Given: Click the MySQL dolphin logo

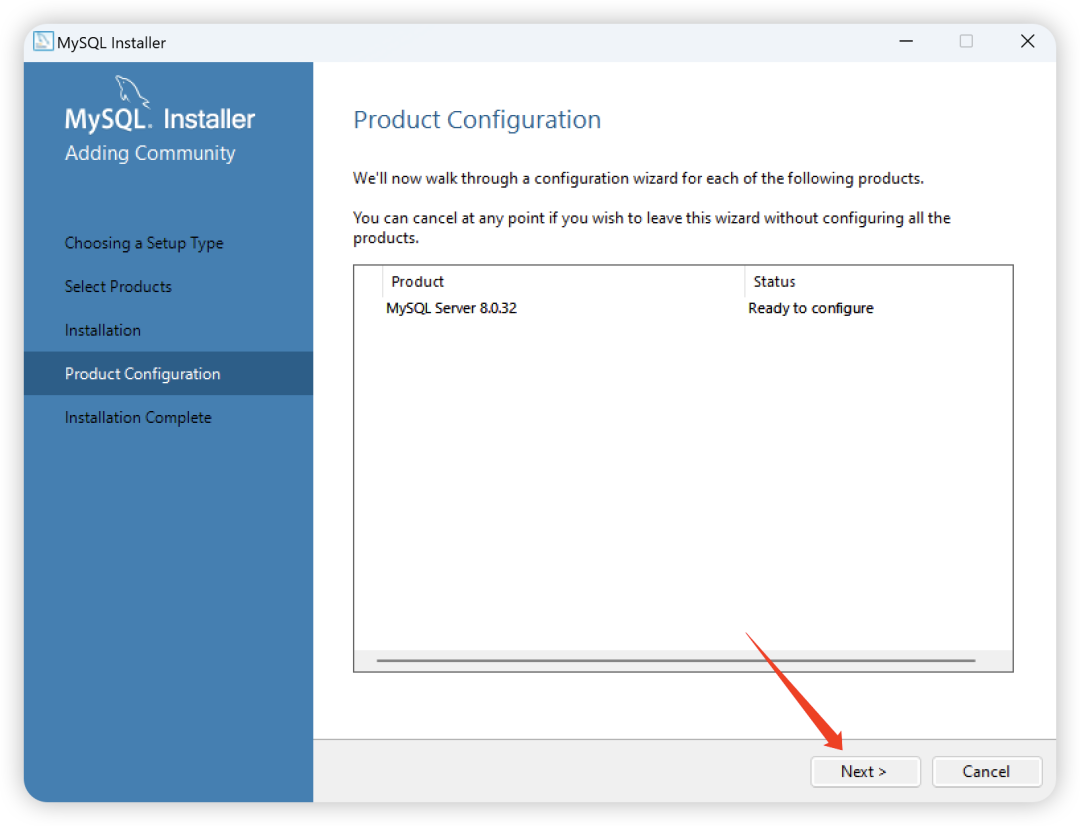Looking at the screenshot, I should point(132,92).
